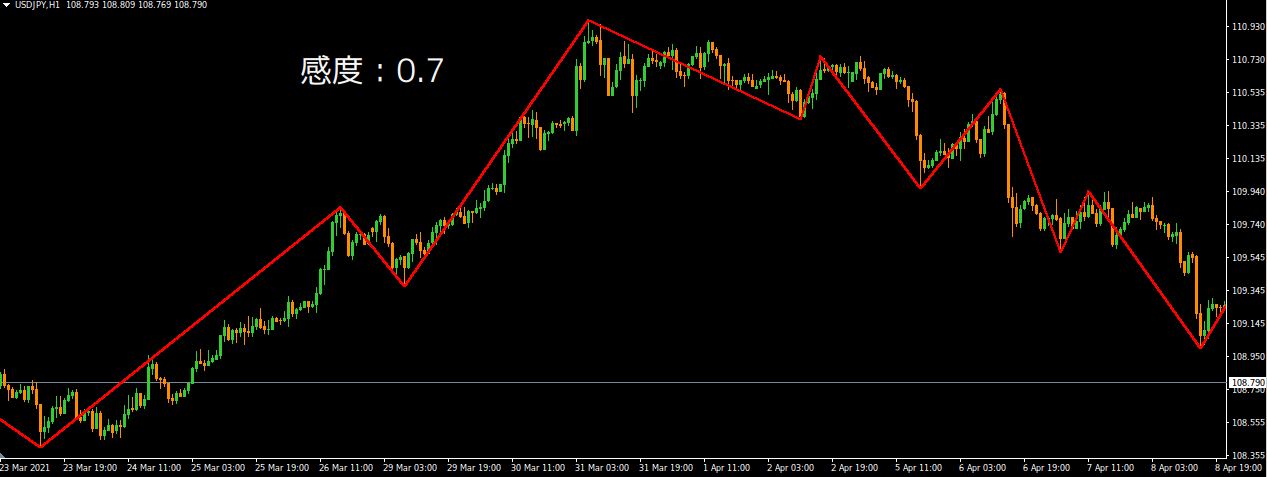The height and width of the screenshot is (477, 1267).
Task: Click the 5 Apr 11:00 time label
Action: click(919, 468)
